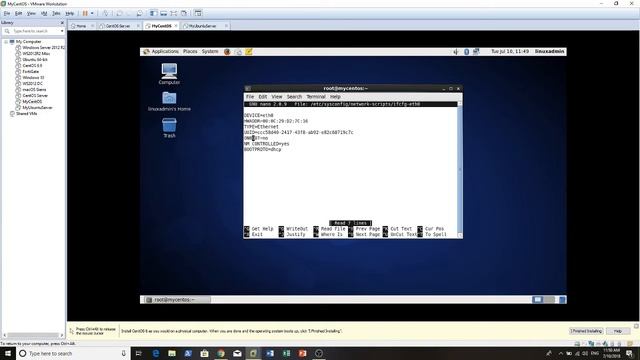The image size is (640, 360).
Task: Open the linuxadmin's Home desktop folder
Action: [169, 101]
